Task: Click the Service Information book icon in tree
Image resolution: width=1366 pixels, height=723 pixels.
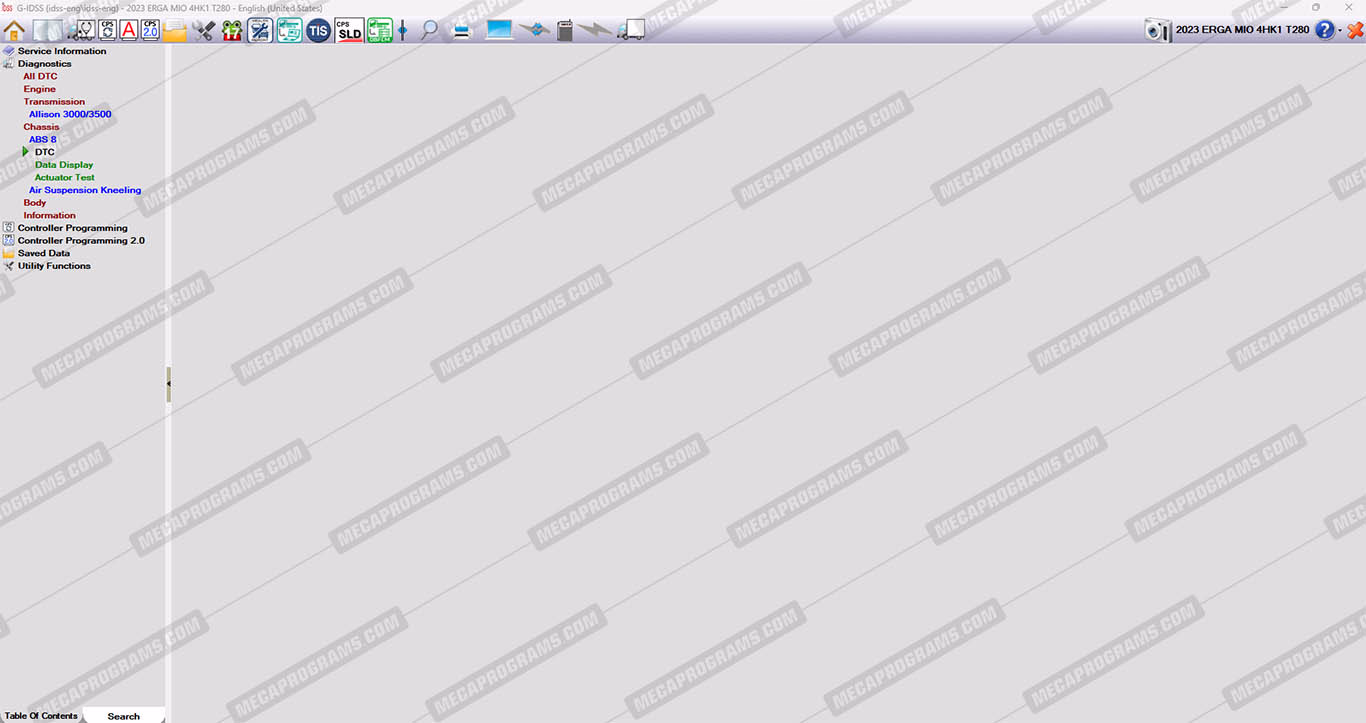Action: (x=9, y=51)
